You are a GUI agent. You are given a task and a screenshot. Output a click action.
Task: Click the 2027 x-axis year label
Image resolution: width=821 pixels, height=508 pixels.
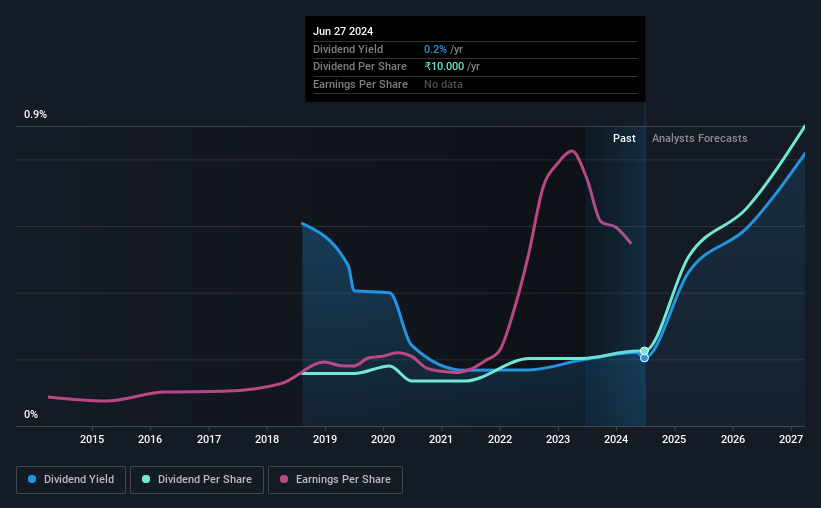pos(791,439)
